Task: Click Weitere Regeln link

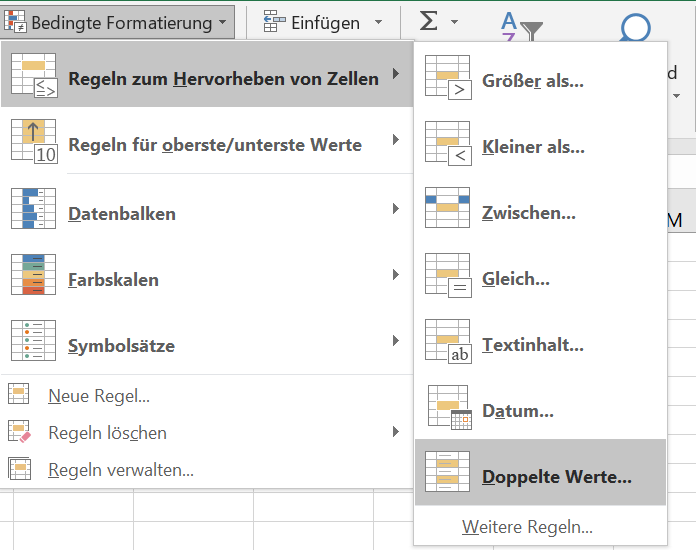Action: (x=527, y=527)
